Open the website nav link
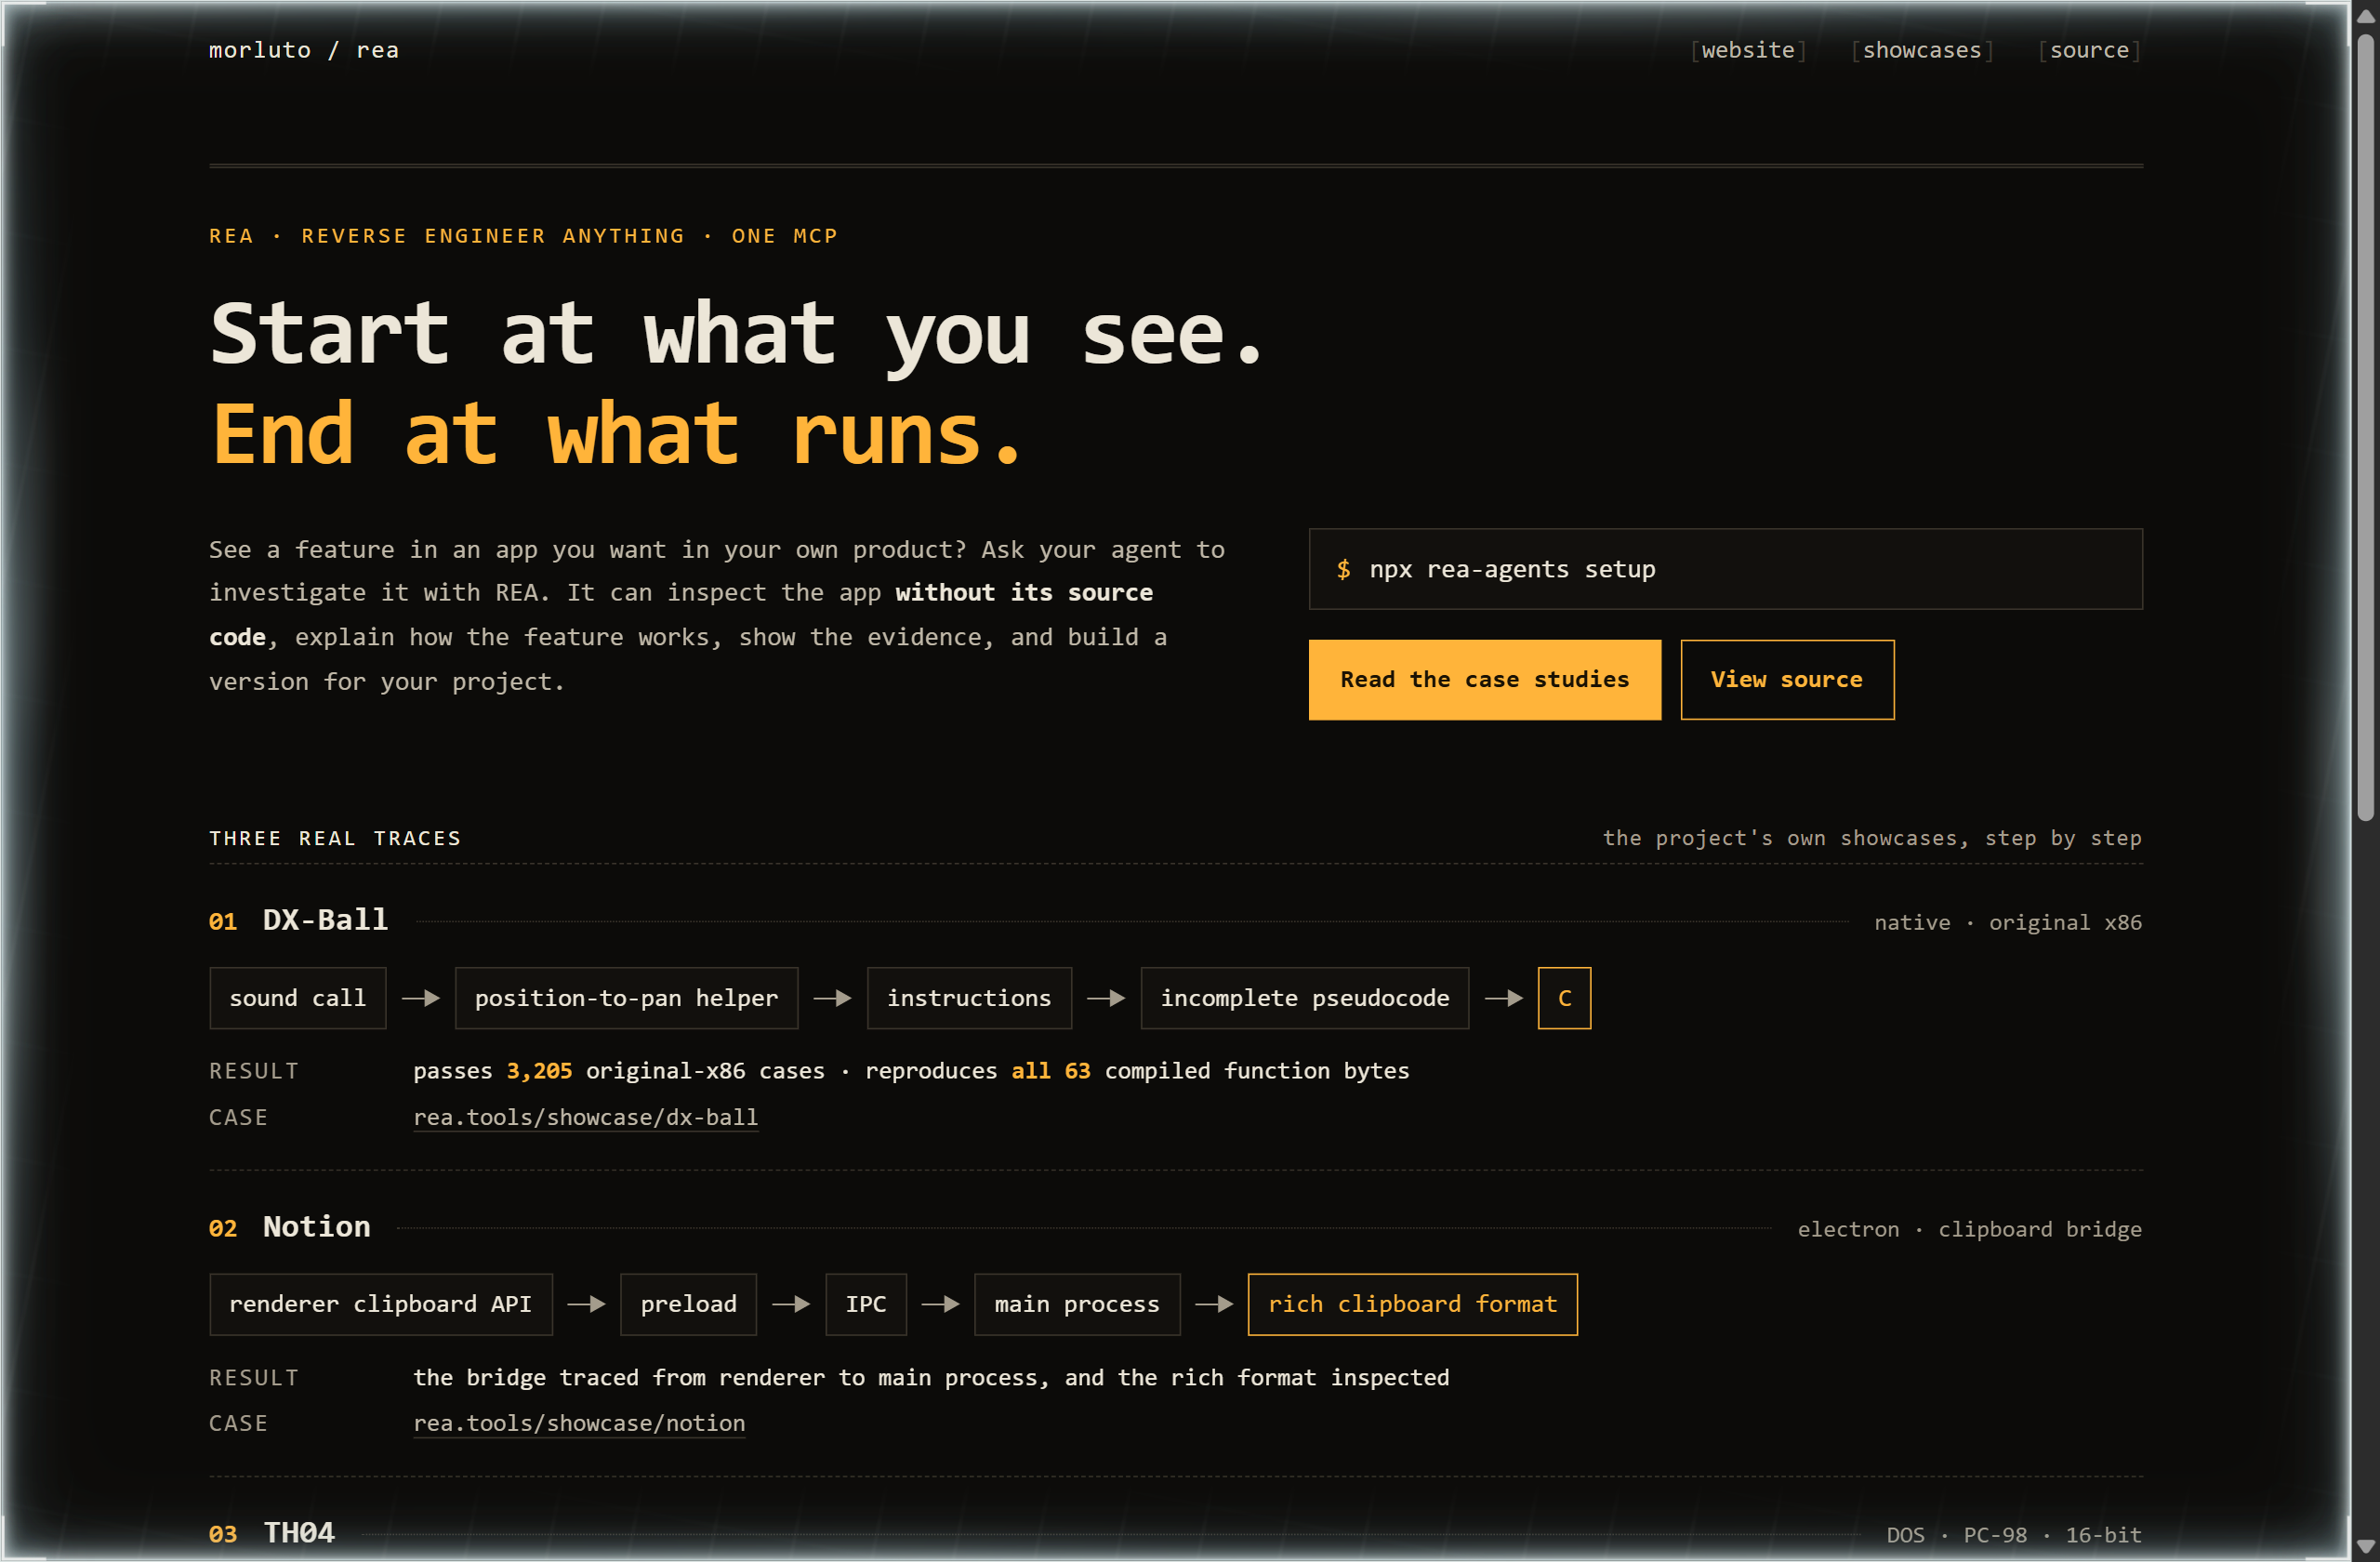This screenshot has width=2380, height=1562. tap(1747, 50)
